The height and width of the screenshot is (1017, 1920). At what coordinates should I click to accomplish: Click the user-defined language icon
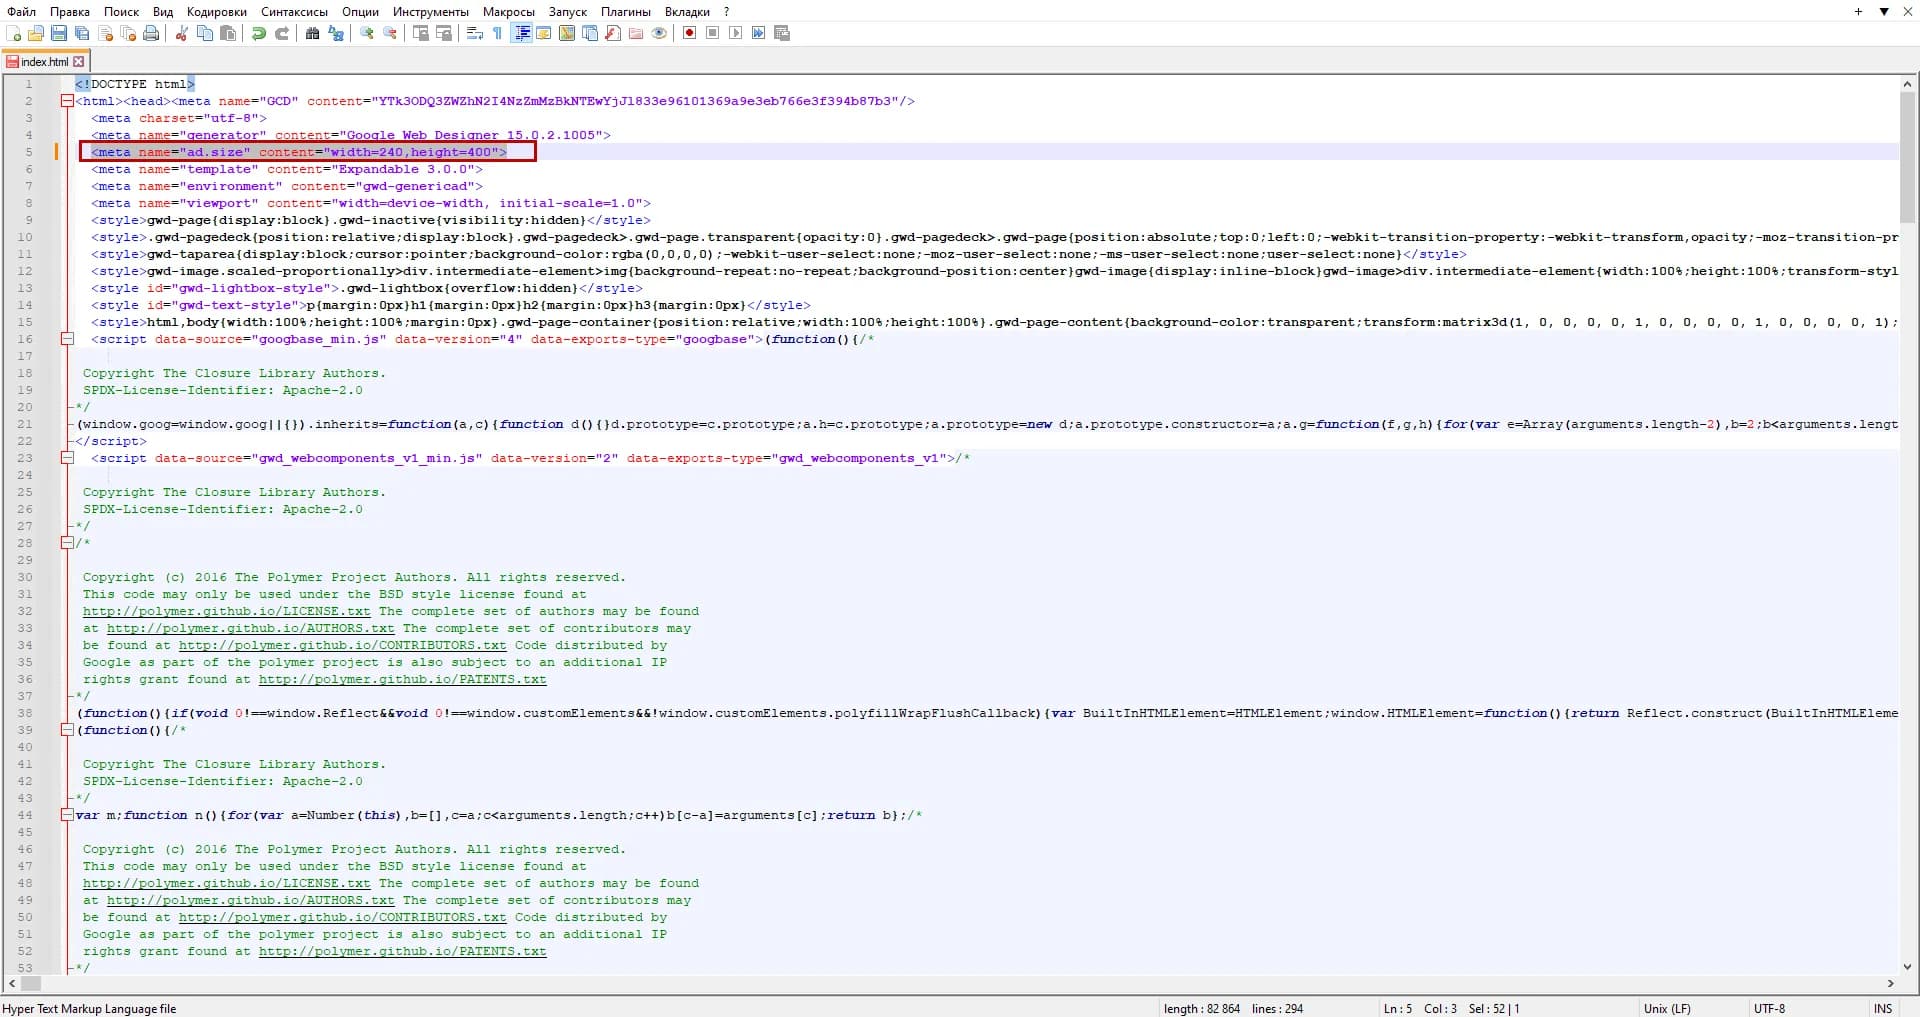point(544,33)
